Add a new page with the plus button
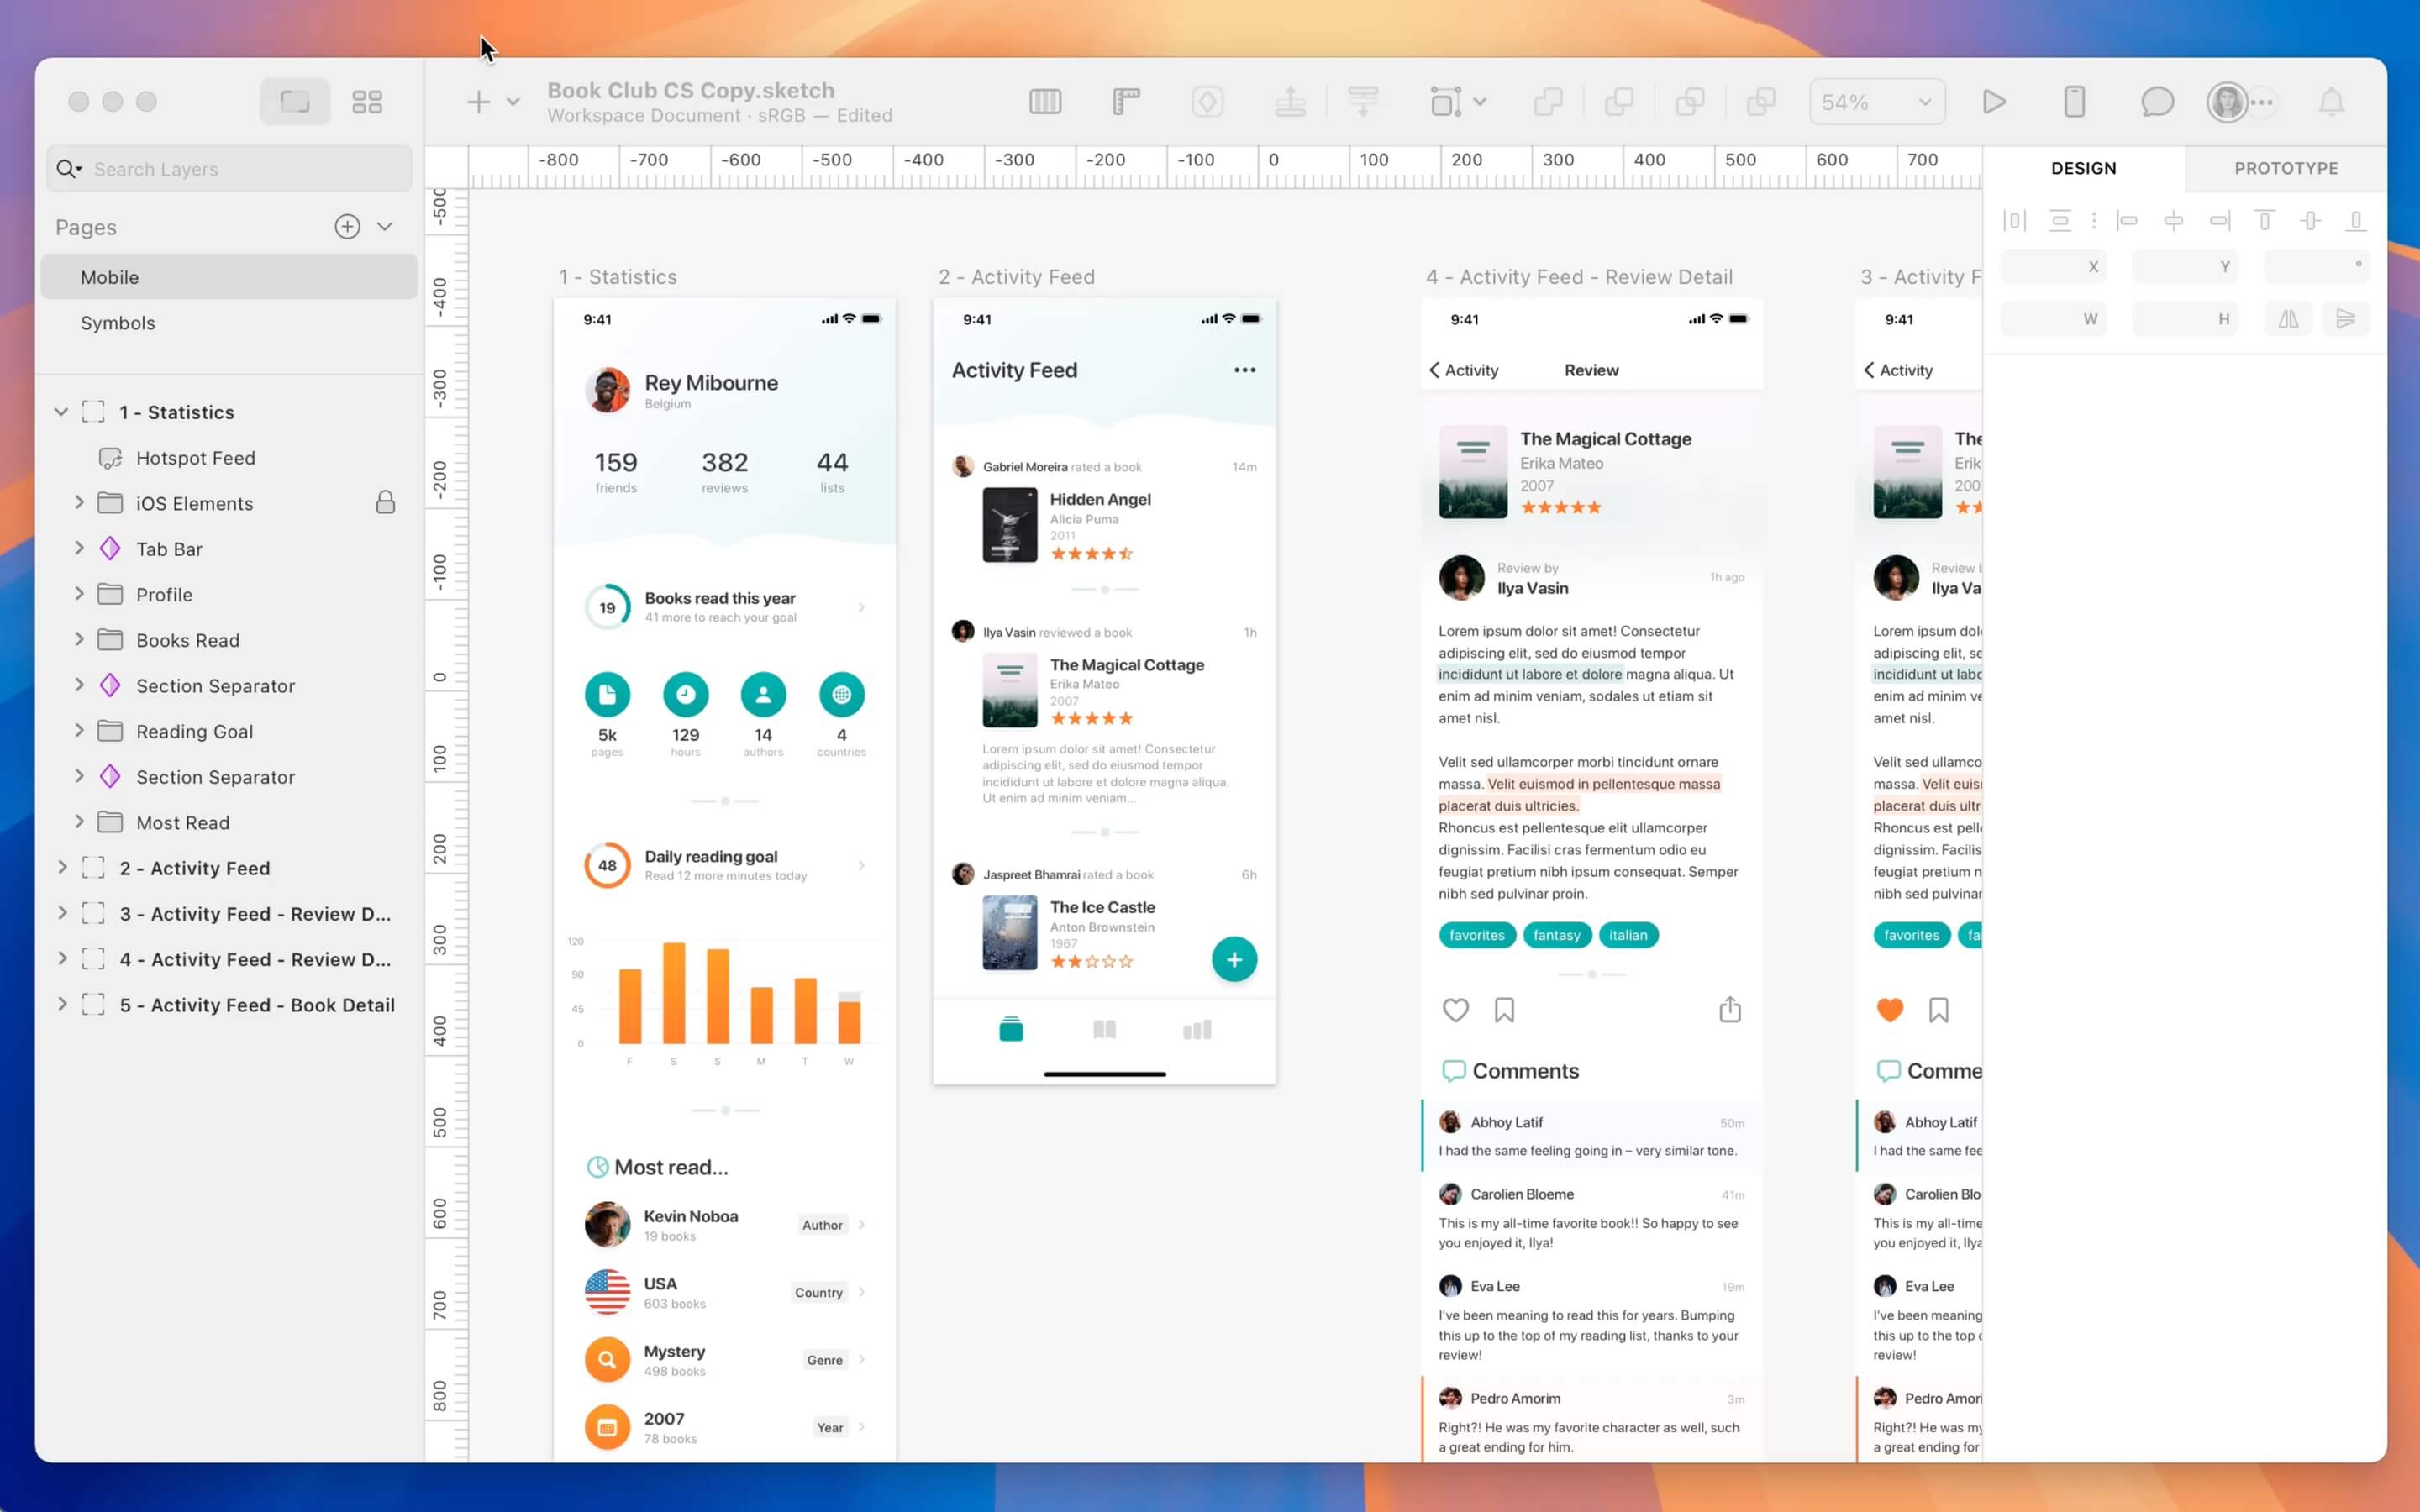The height and width of the screenshot is (1512, 2420). (x=347, y=226)
